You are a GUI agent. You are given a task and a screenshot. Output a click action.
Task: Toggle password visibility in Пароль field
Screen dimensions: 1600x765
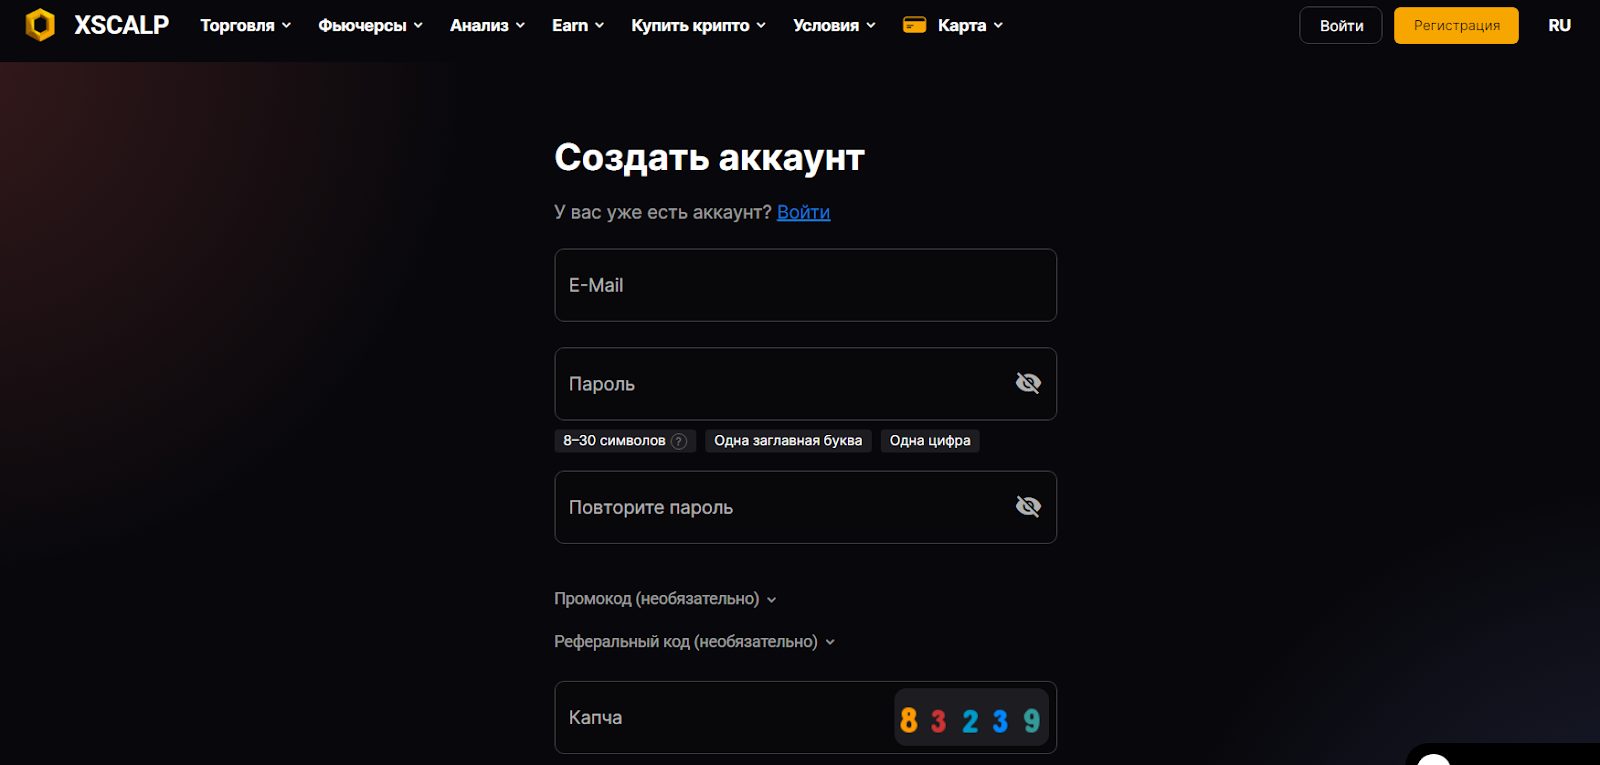click(x=1028, y=383)
